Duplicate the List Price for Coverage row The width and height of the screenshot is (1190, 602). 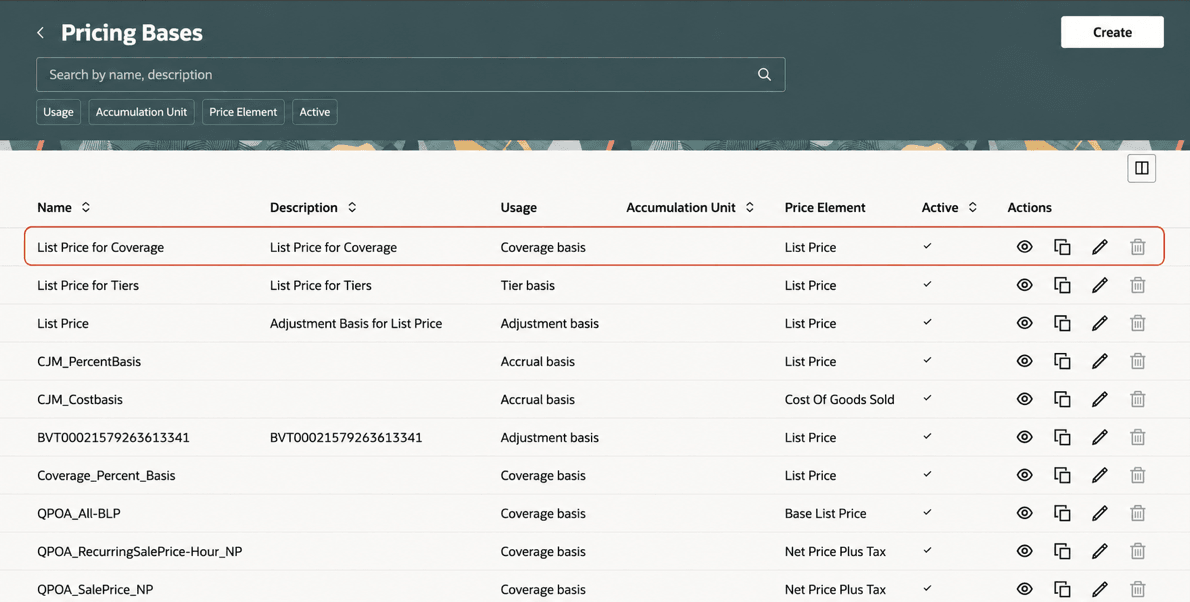pyautogui.click(x=1062, y=247)
